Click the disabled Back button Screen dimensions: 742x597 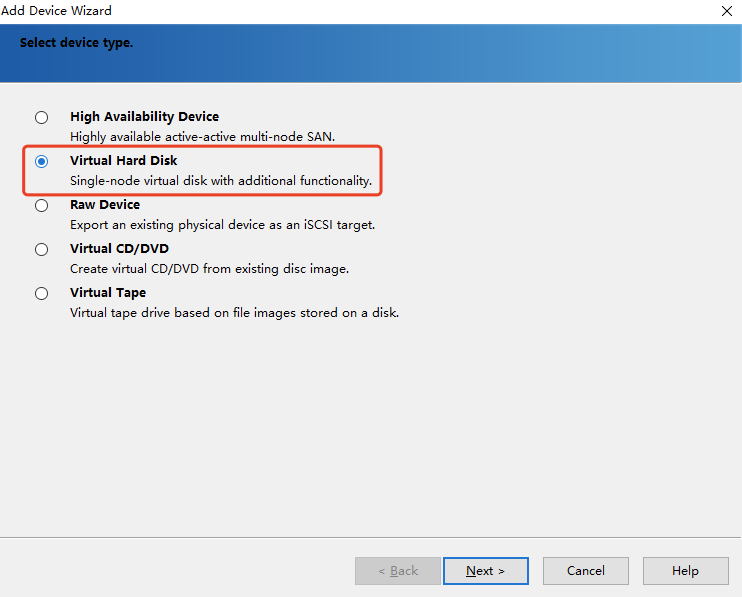398,571
